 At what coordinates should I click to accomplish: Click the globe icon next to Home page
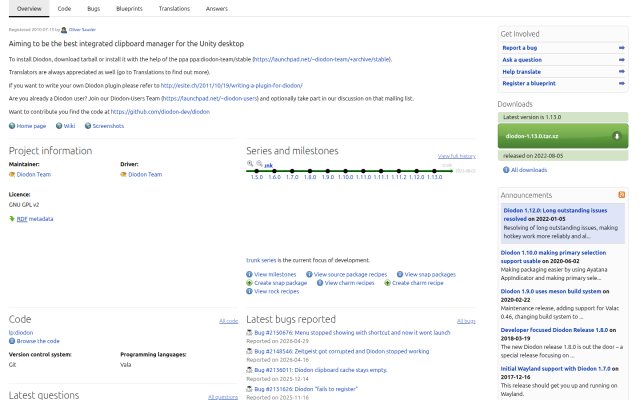click(12, 126)
